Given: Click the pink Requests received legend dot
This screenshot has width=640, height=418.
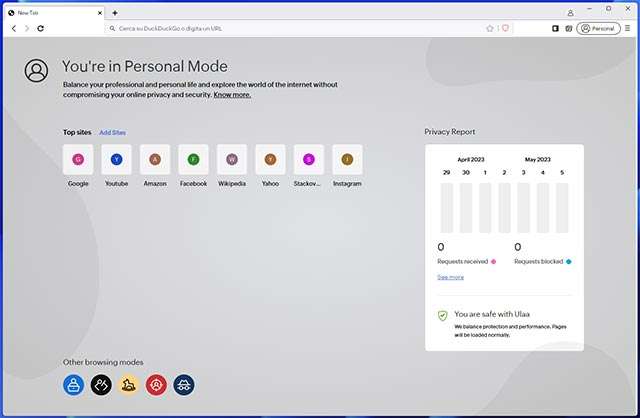Looking at the screenshot, I should point(493,262).
